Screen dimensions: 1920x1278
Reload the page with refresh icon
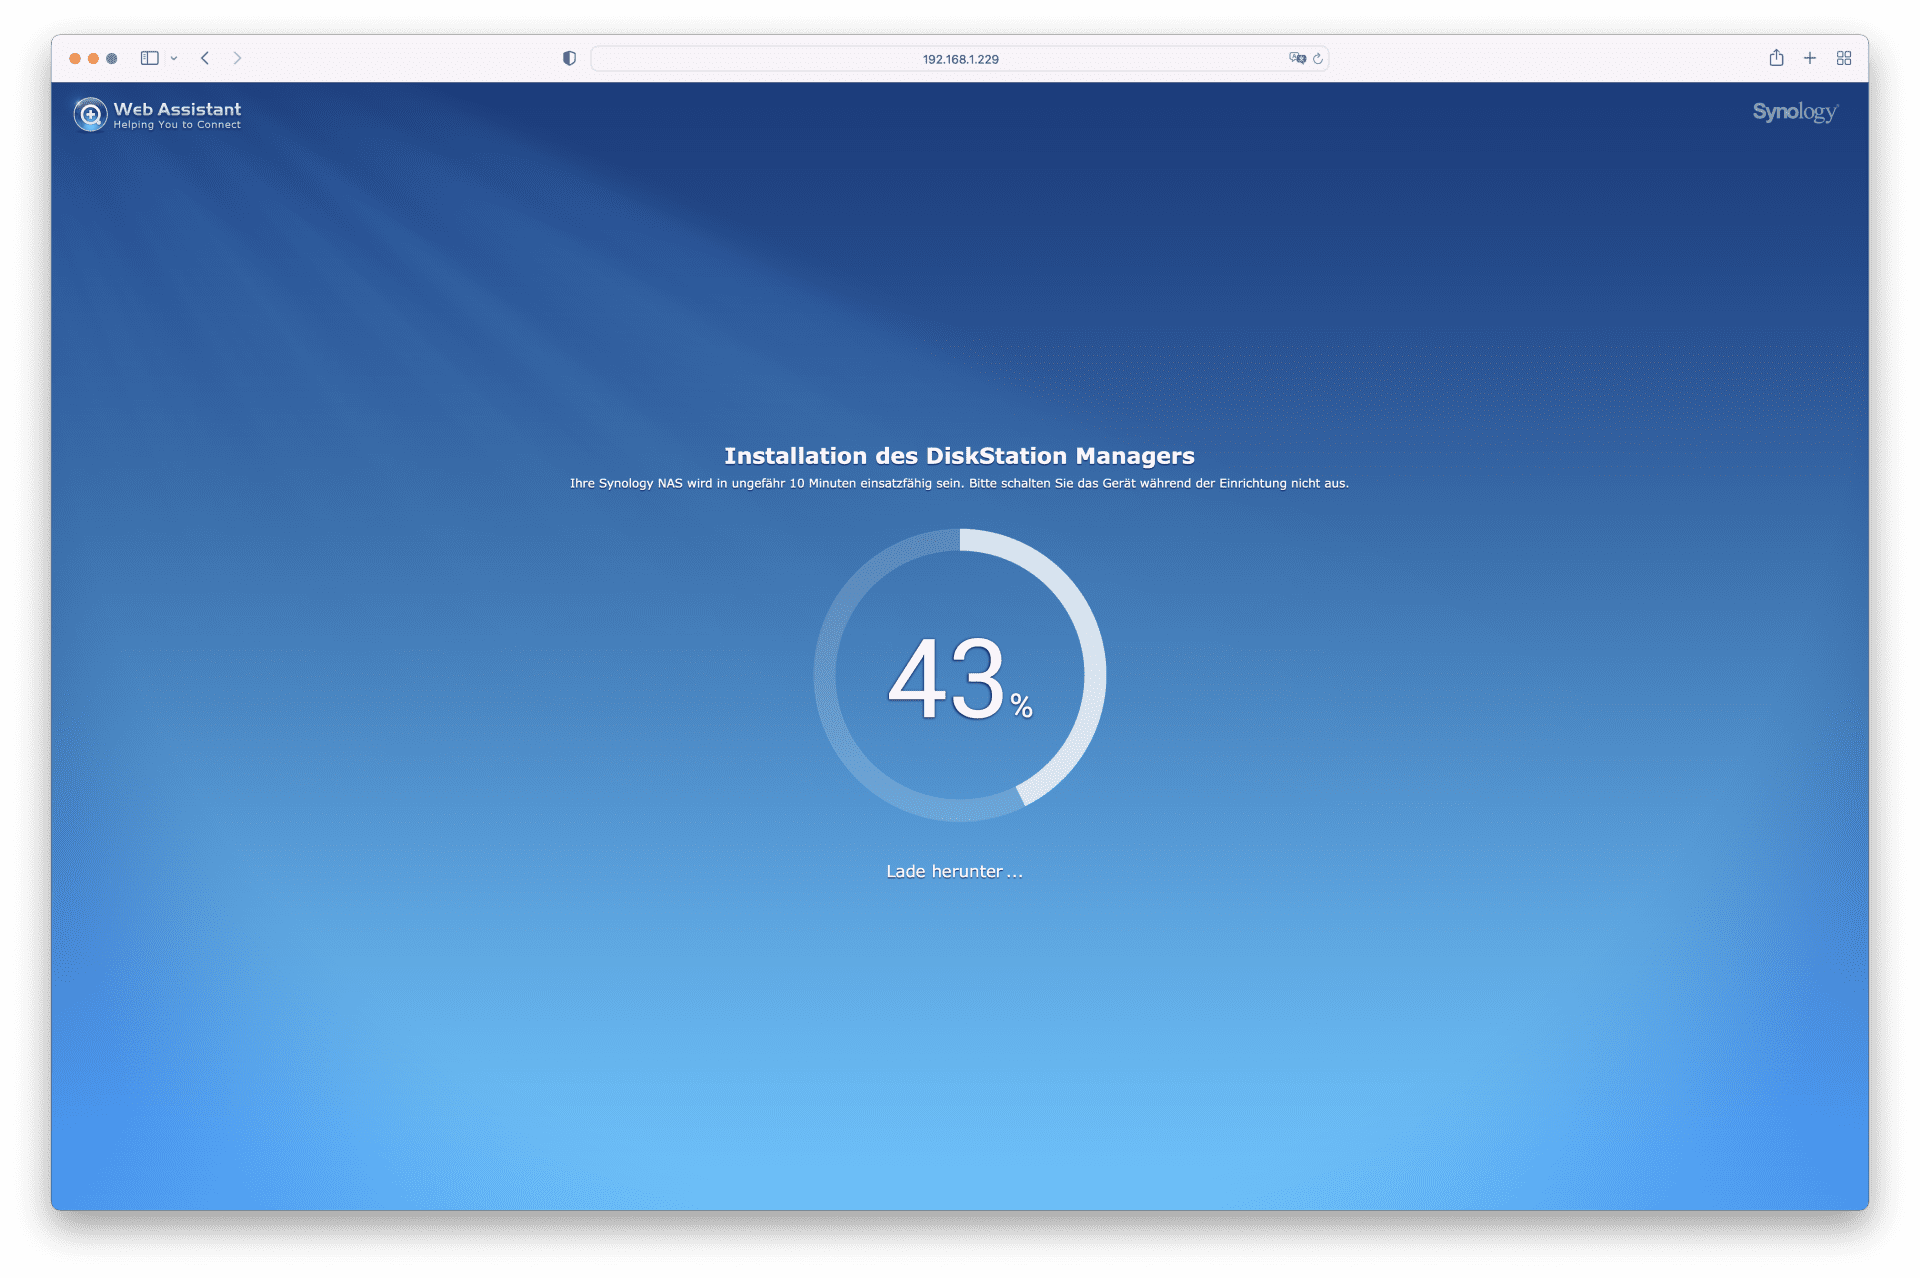(x=1318, y=58)
